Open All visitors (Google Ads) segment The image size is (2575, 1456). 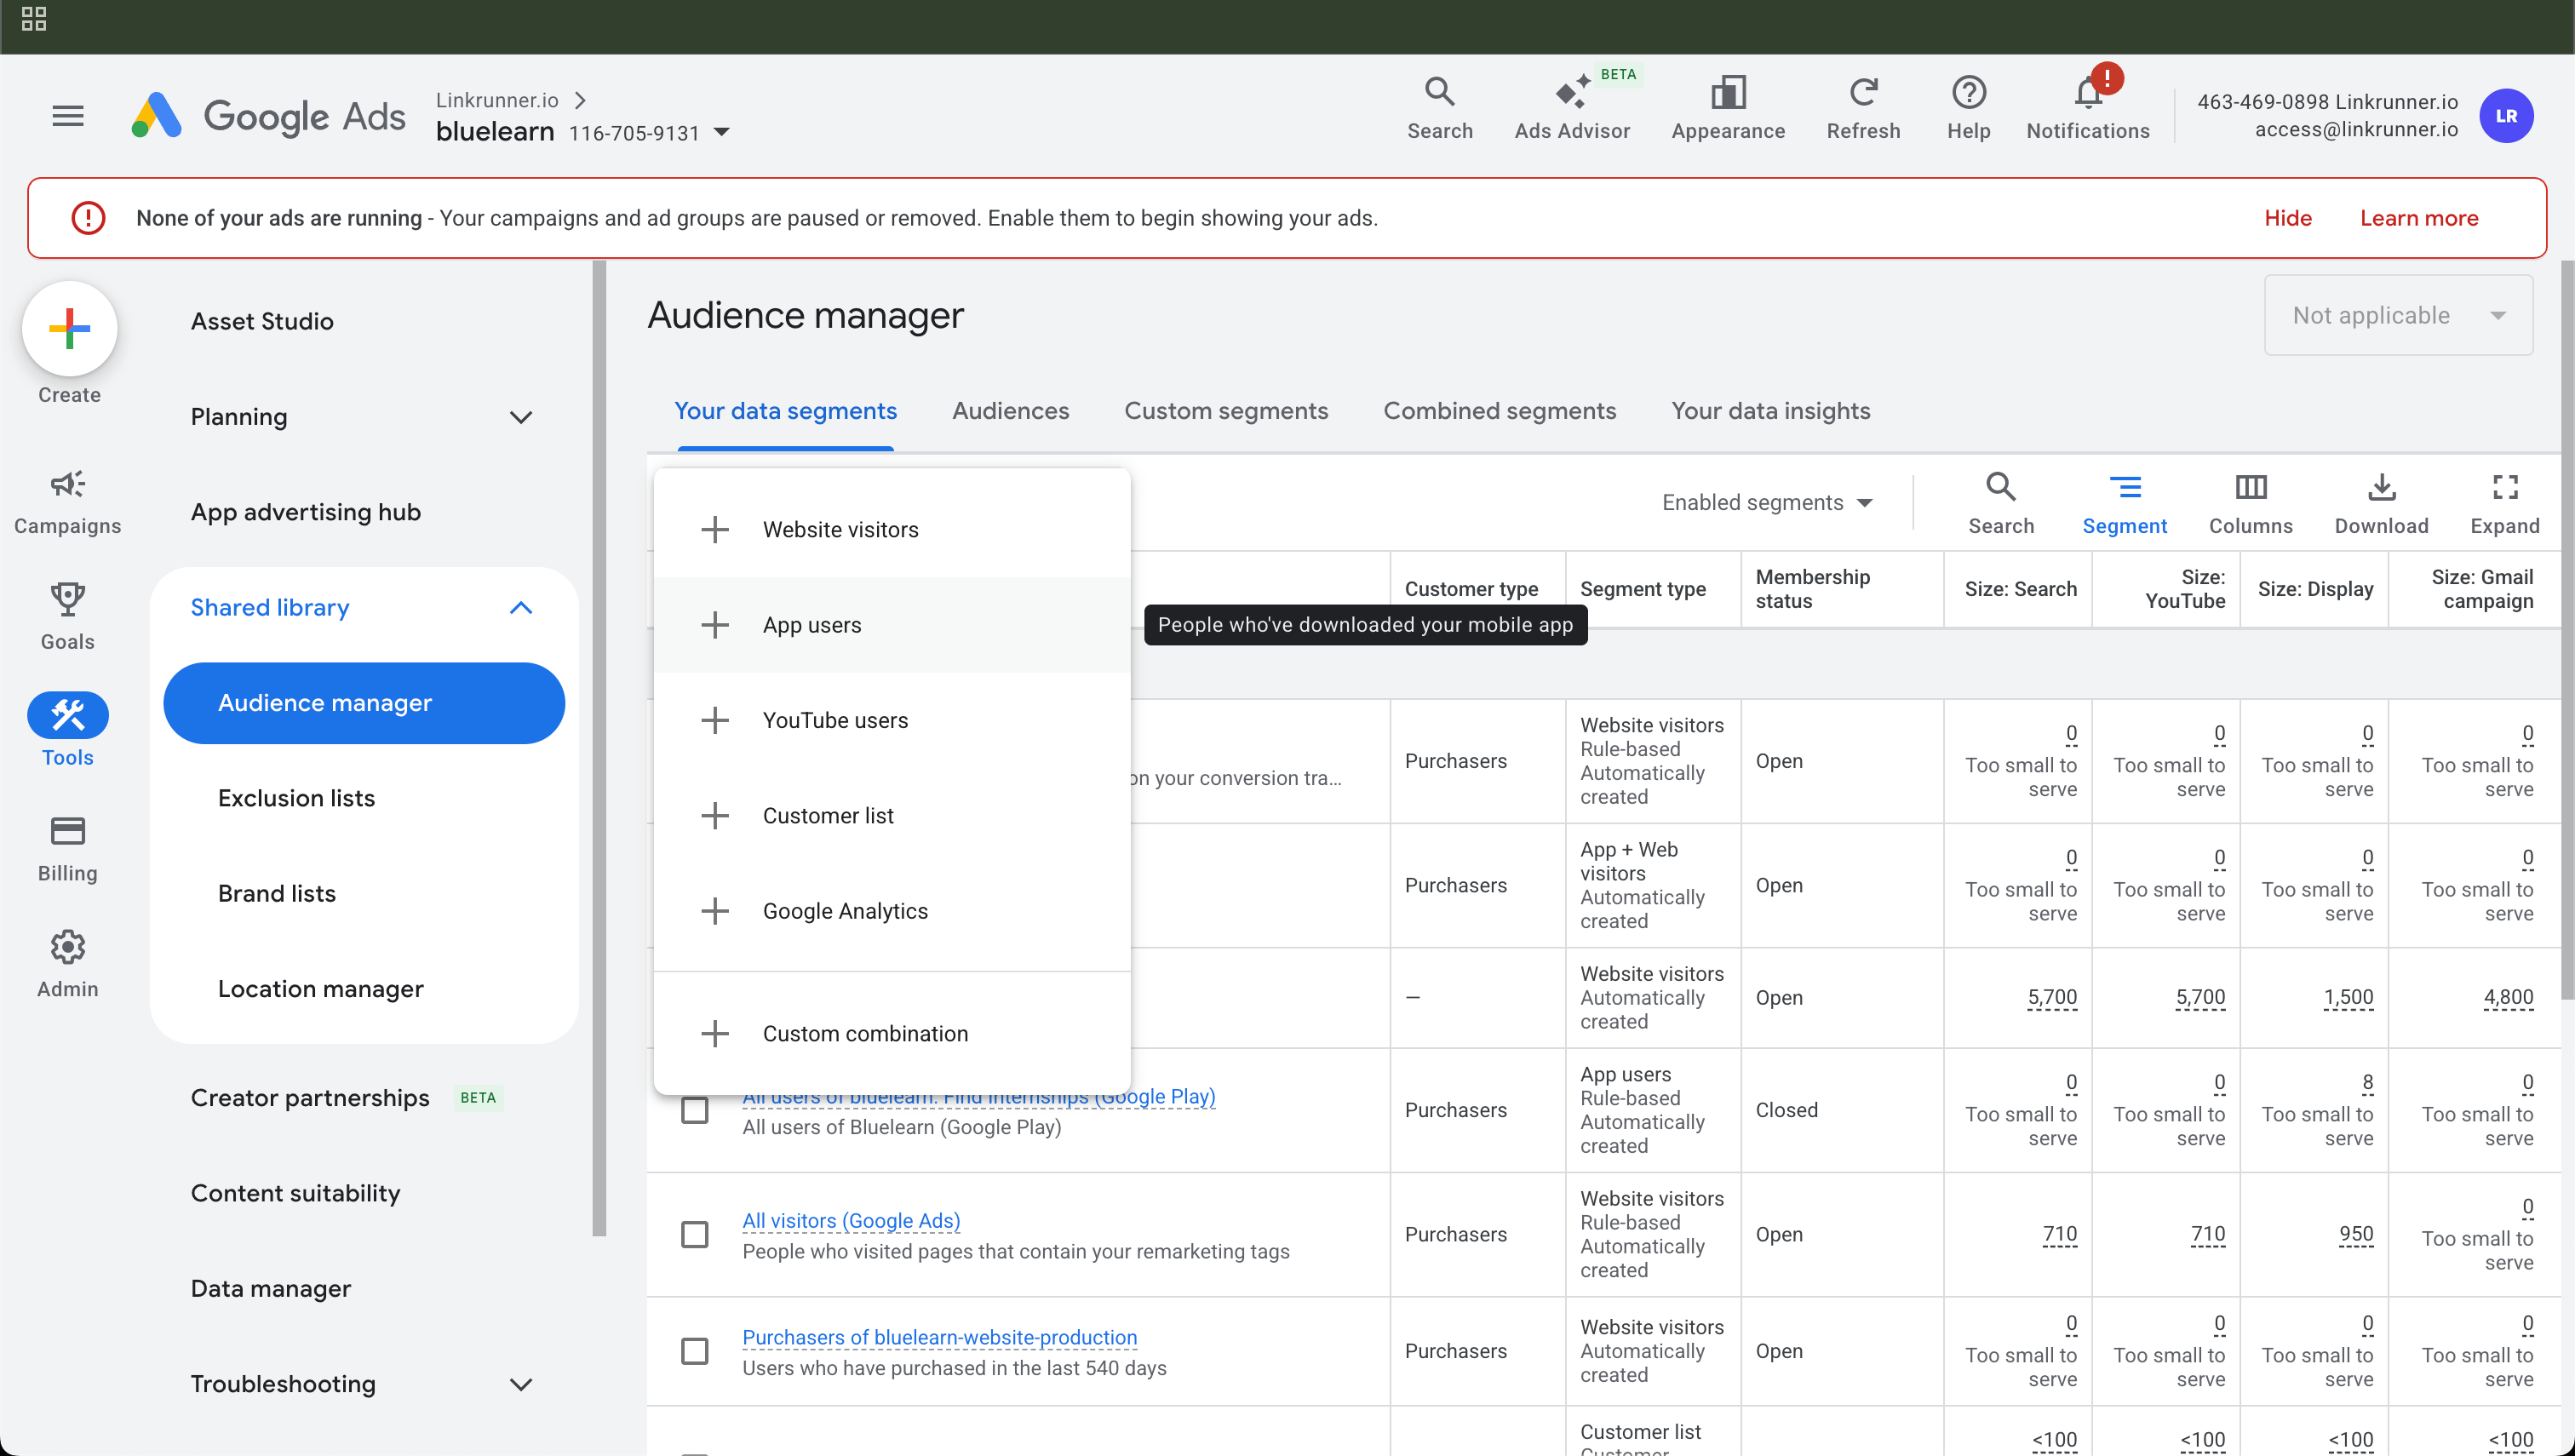click(x=851, y=1220)
